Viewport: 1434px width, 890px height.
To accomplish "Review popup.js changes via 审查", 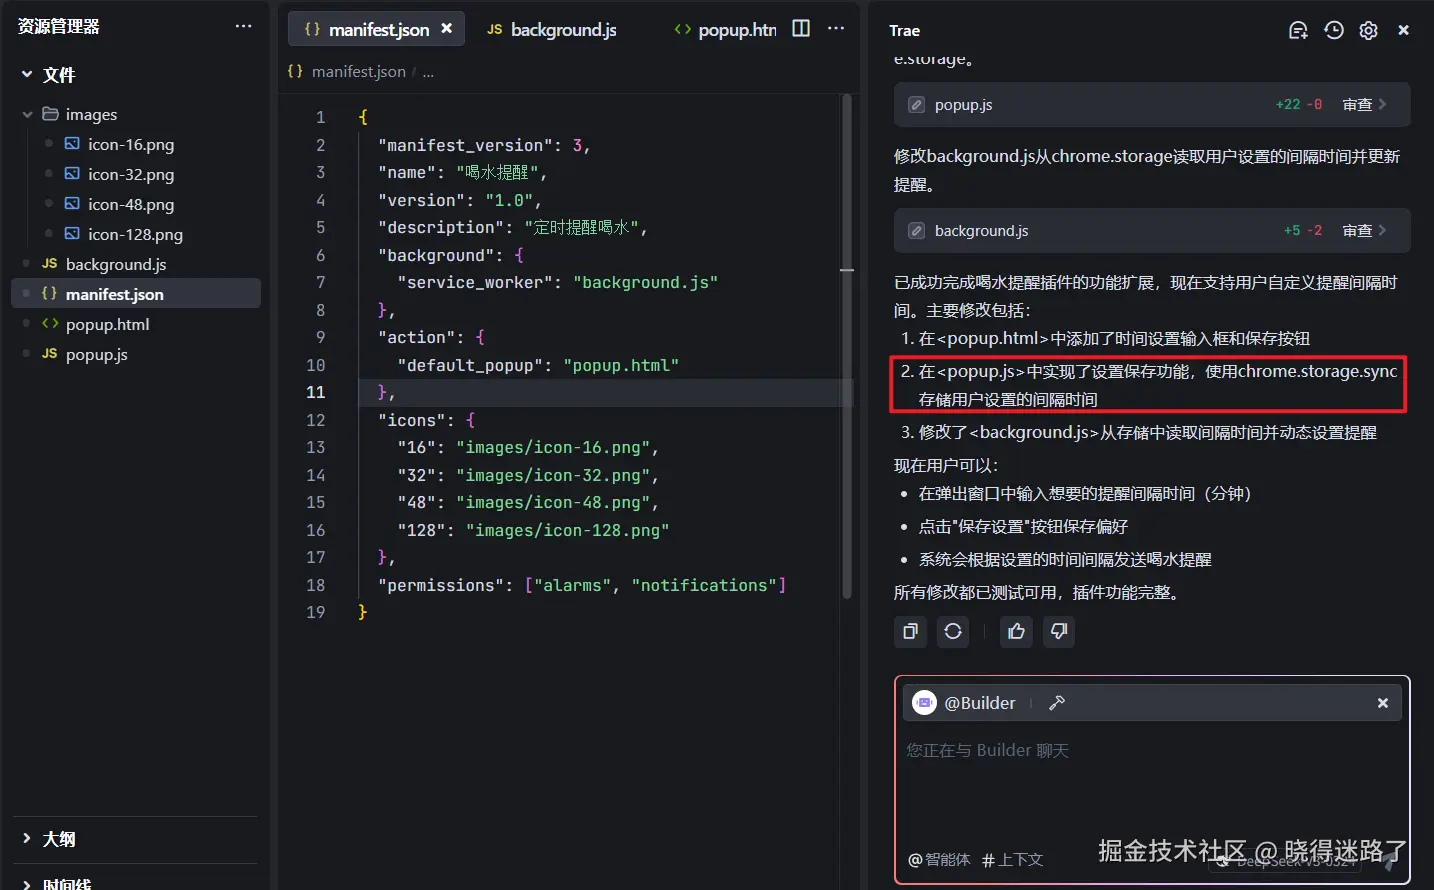I will click(1364, 105).
